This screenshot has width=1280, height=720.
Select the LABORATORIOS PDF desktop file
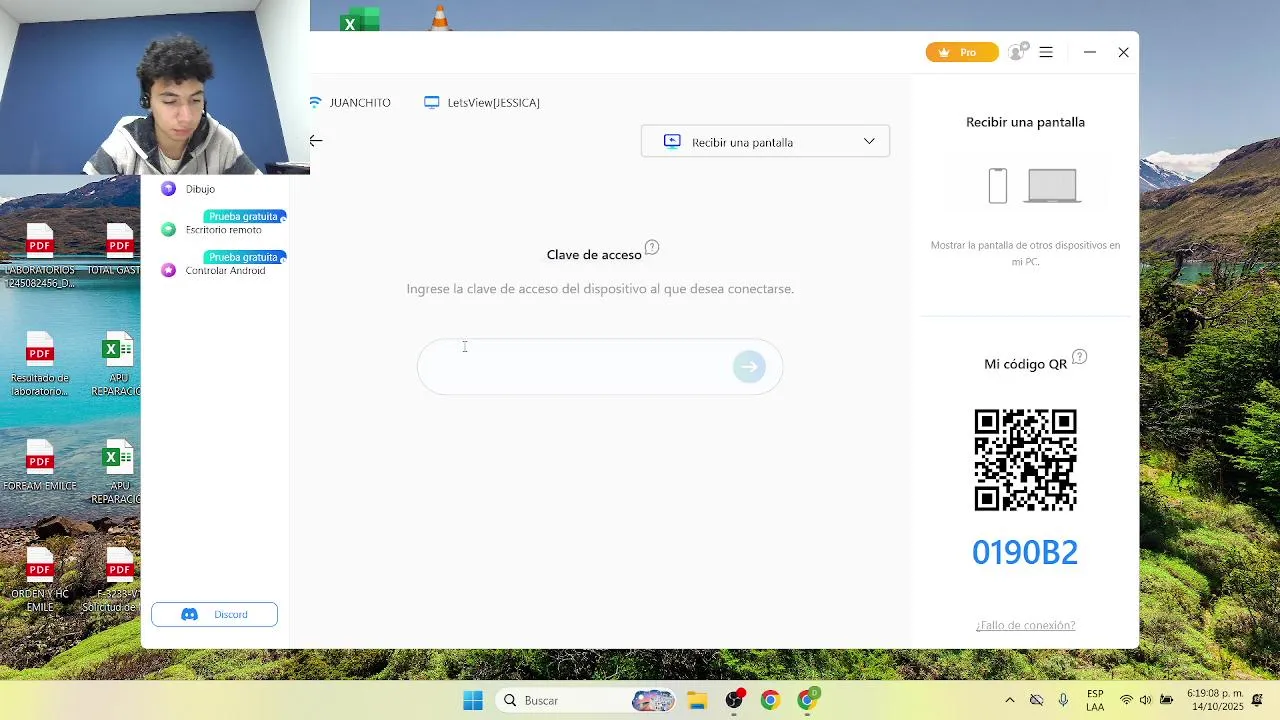point(40,256)
